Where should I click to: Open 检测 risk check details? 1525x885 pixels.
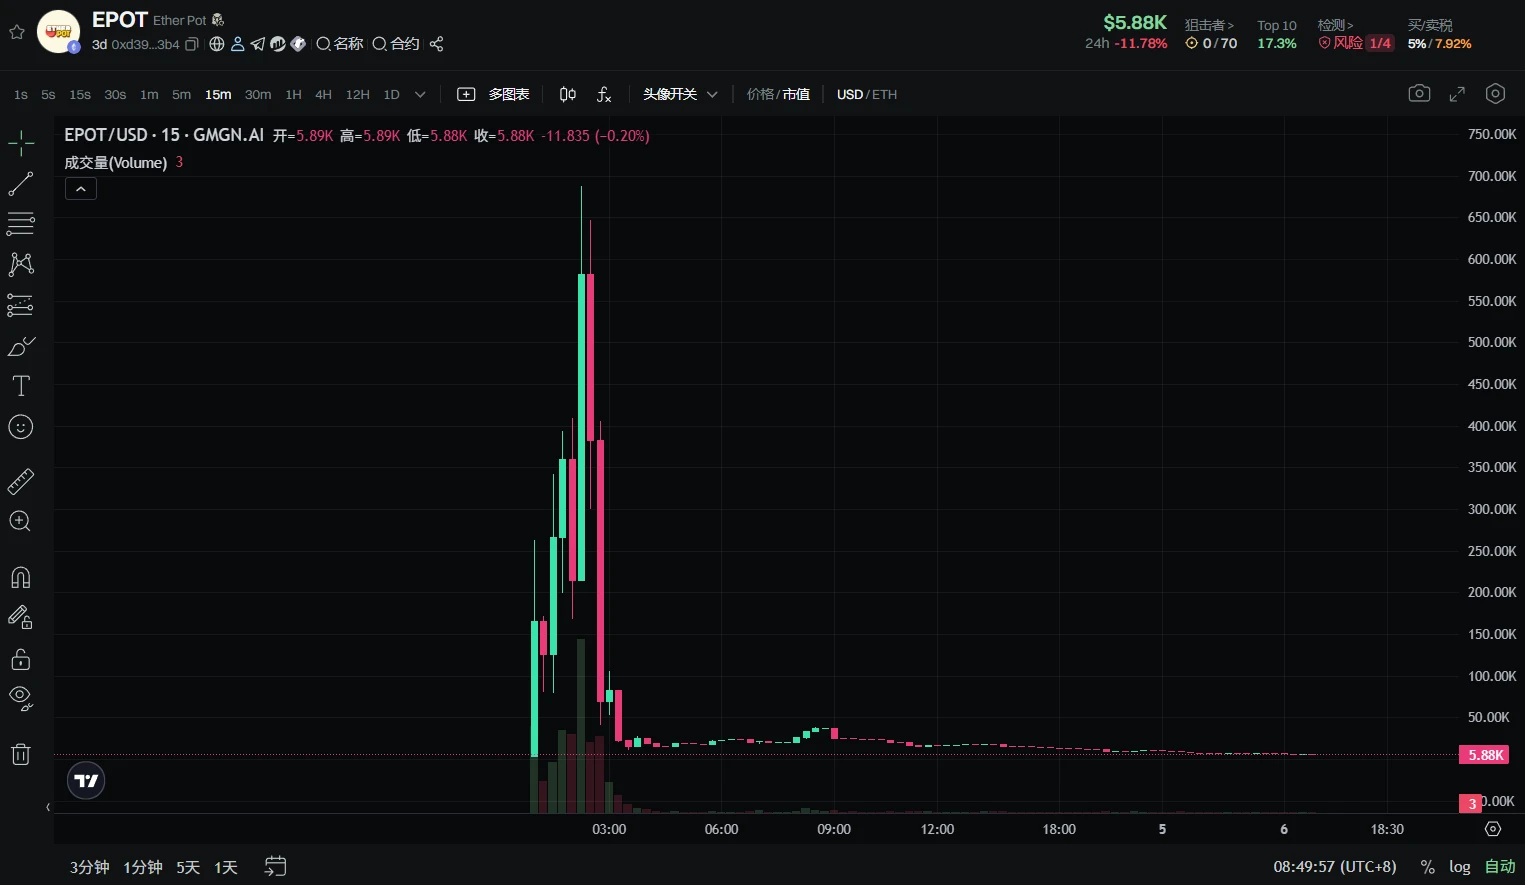pos(1335,25)
